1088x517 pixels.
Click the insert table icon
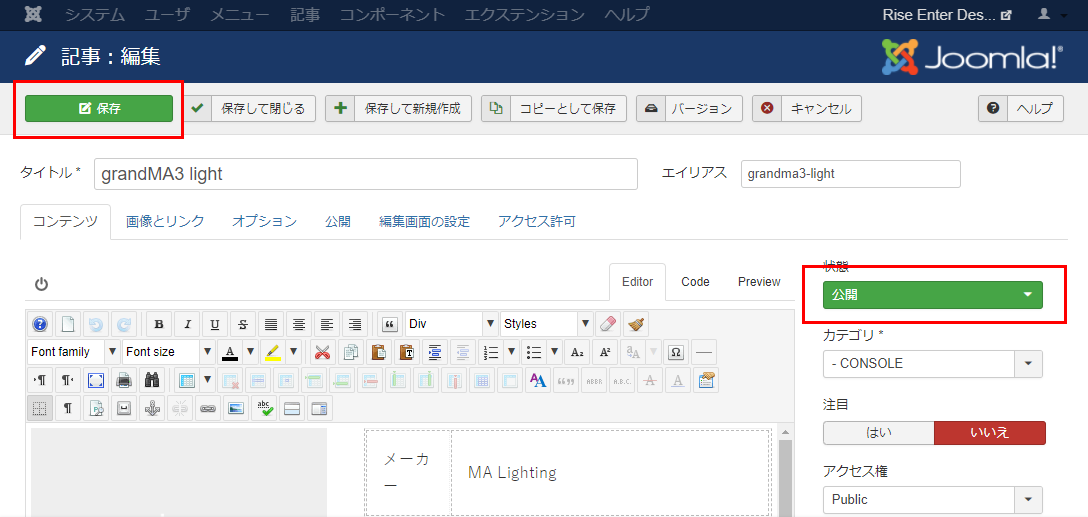point(187,380)
